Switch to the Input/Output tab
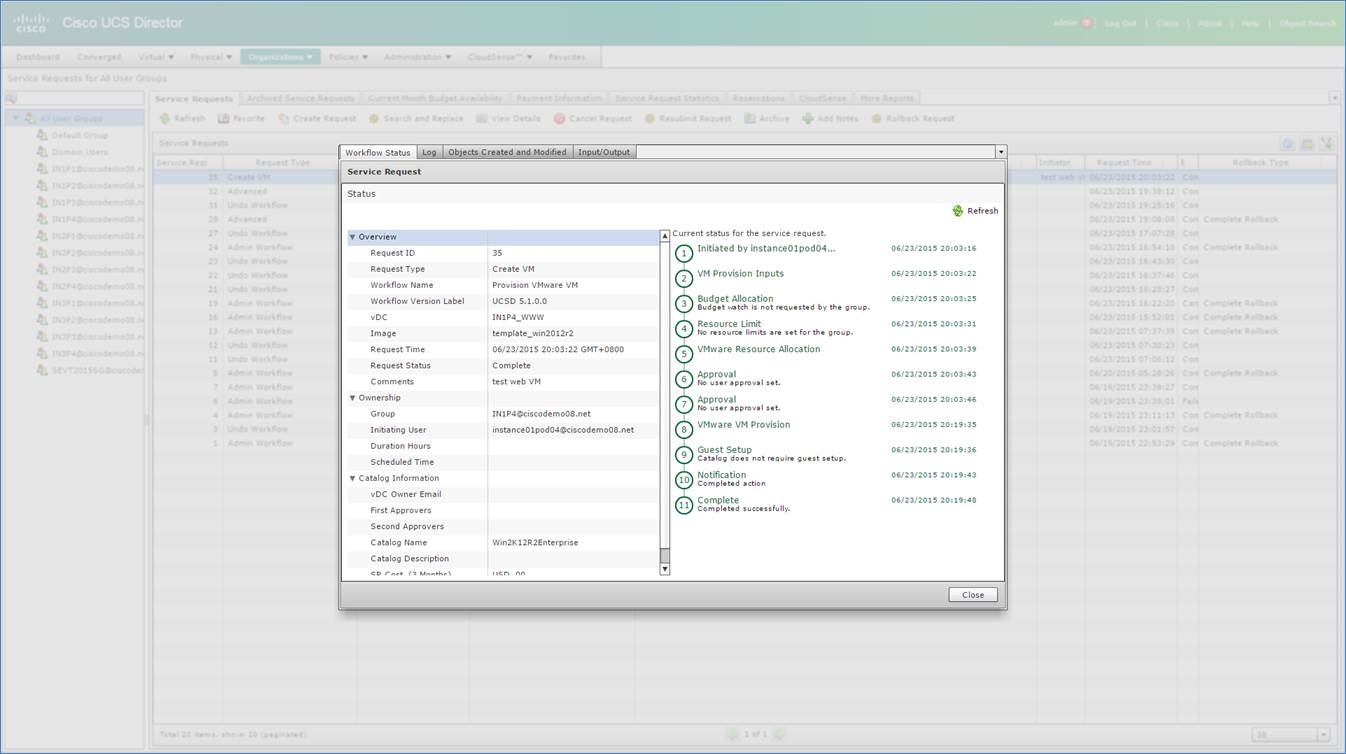 (604, 152)
